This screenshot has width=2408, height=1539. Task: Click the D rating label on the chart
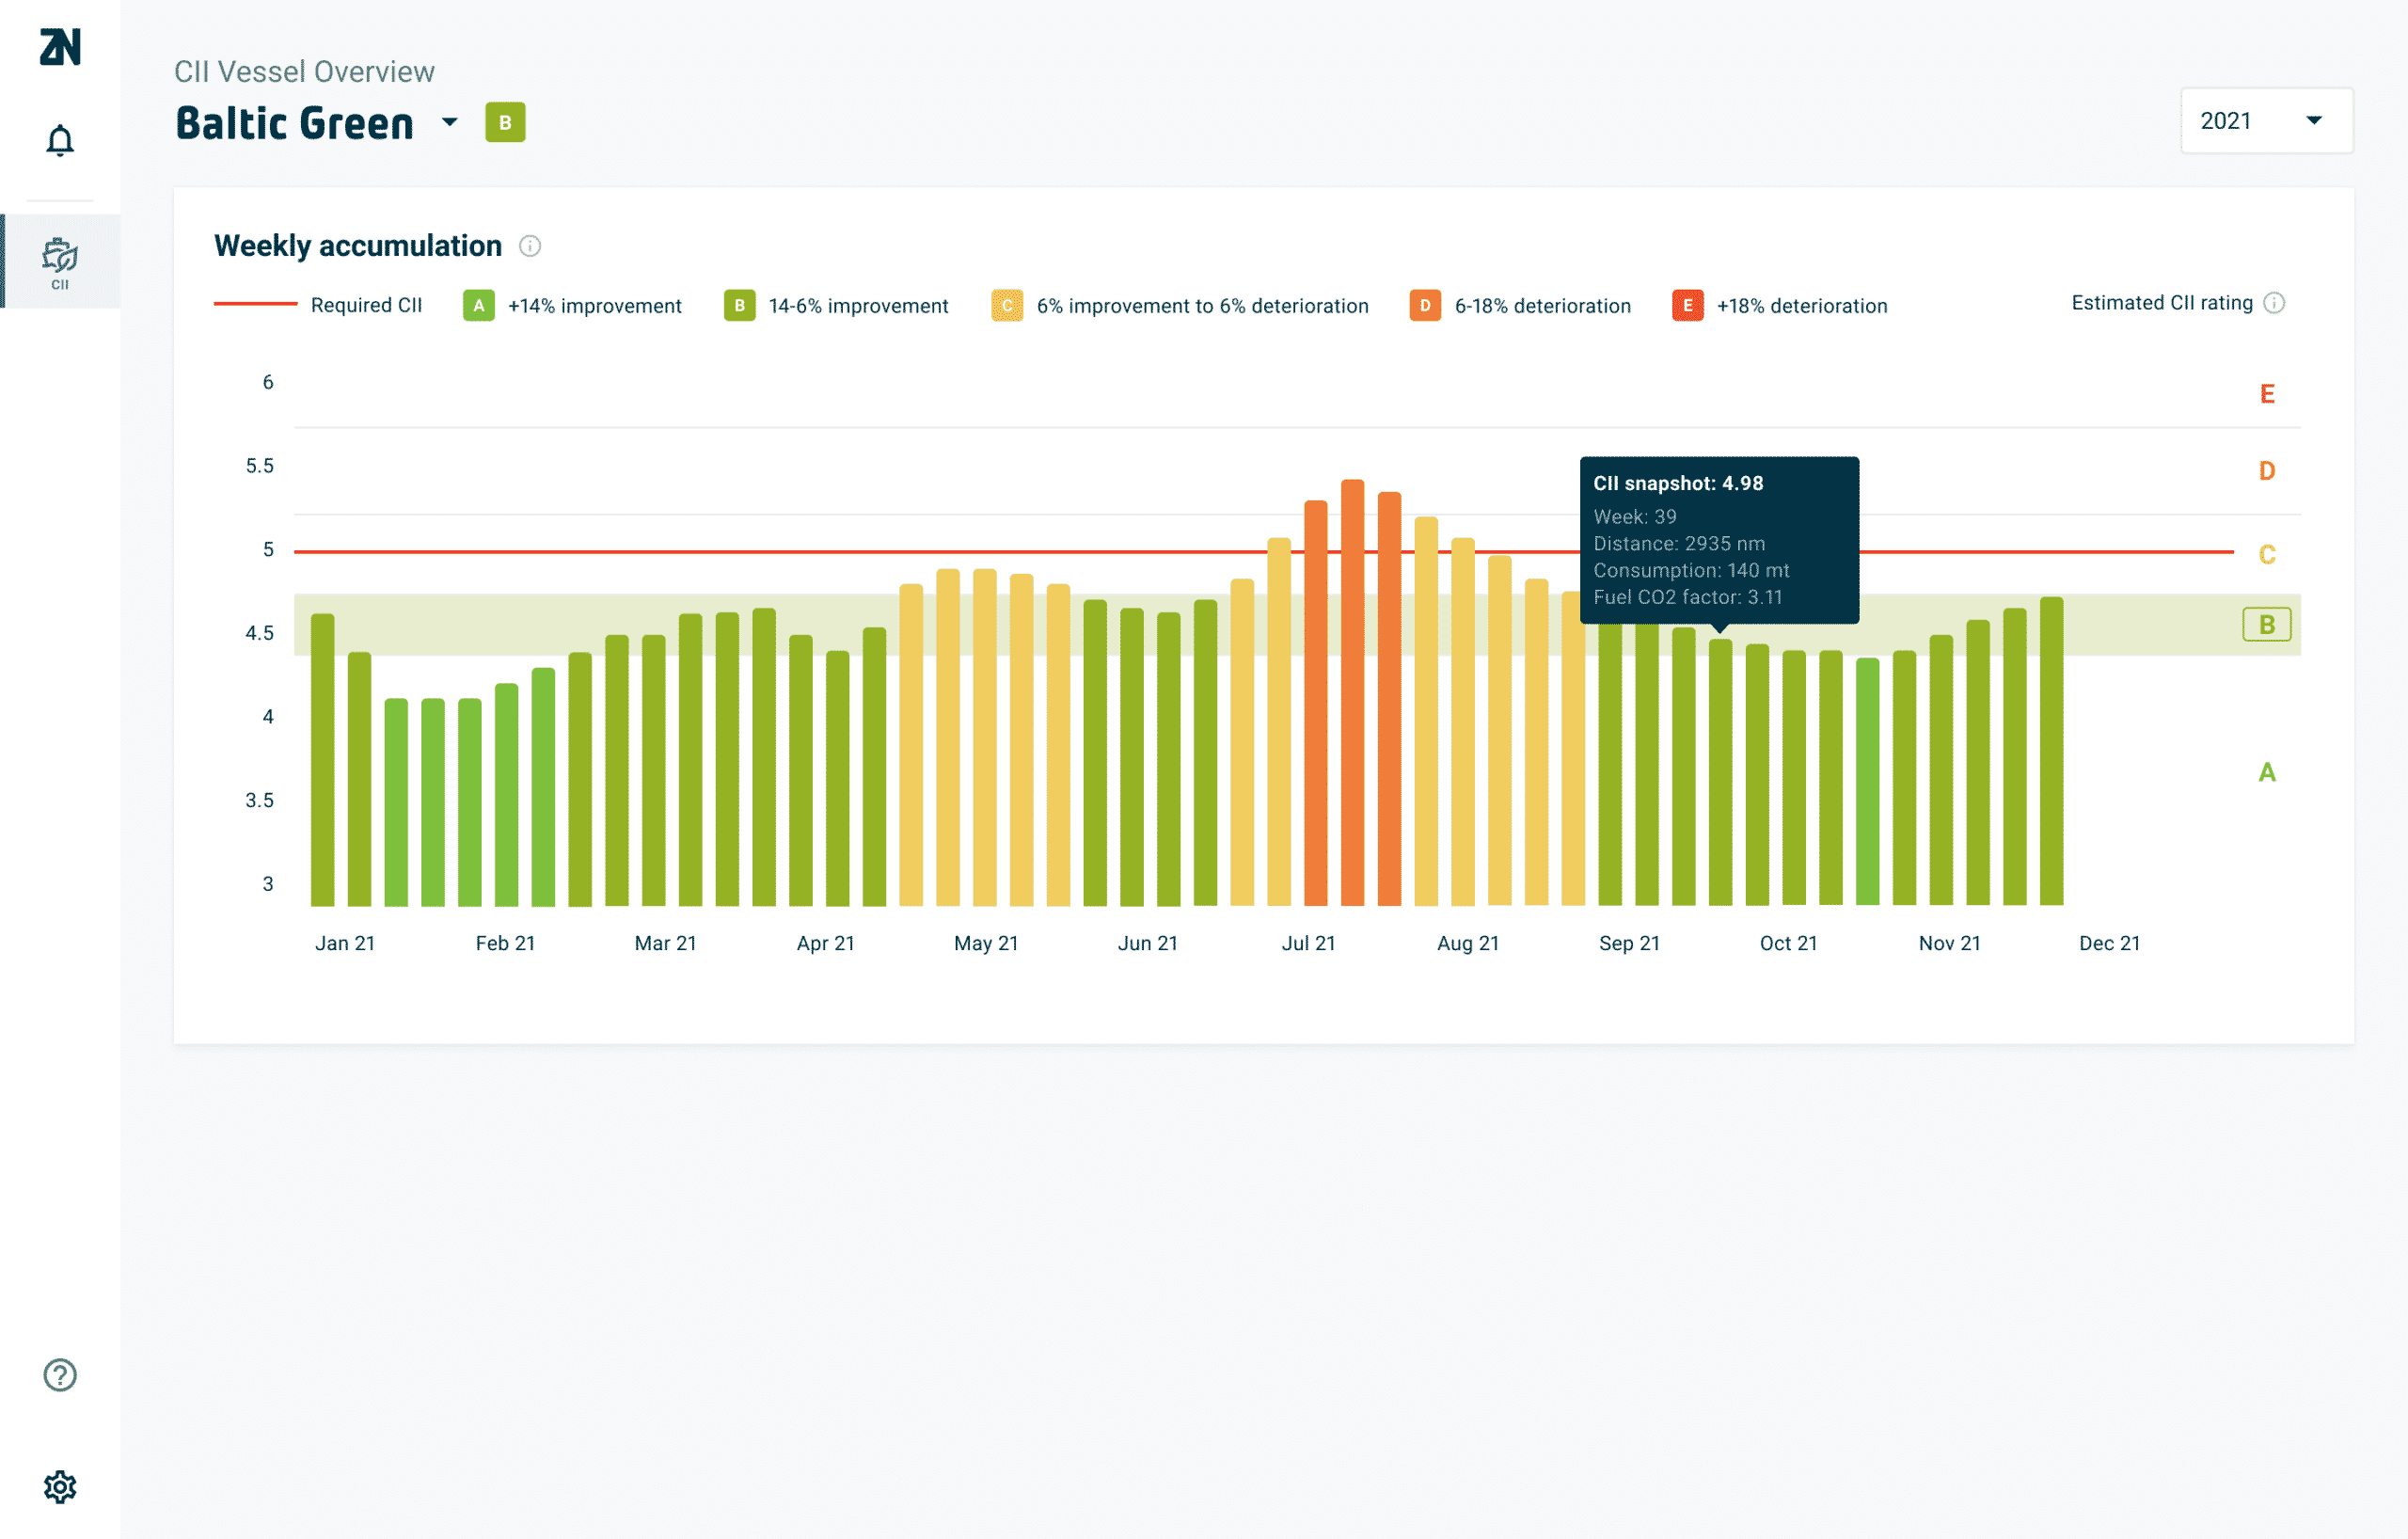point(2267,471)
